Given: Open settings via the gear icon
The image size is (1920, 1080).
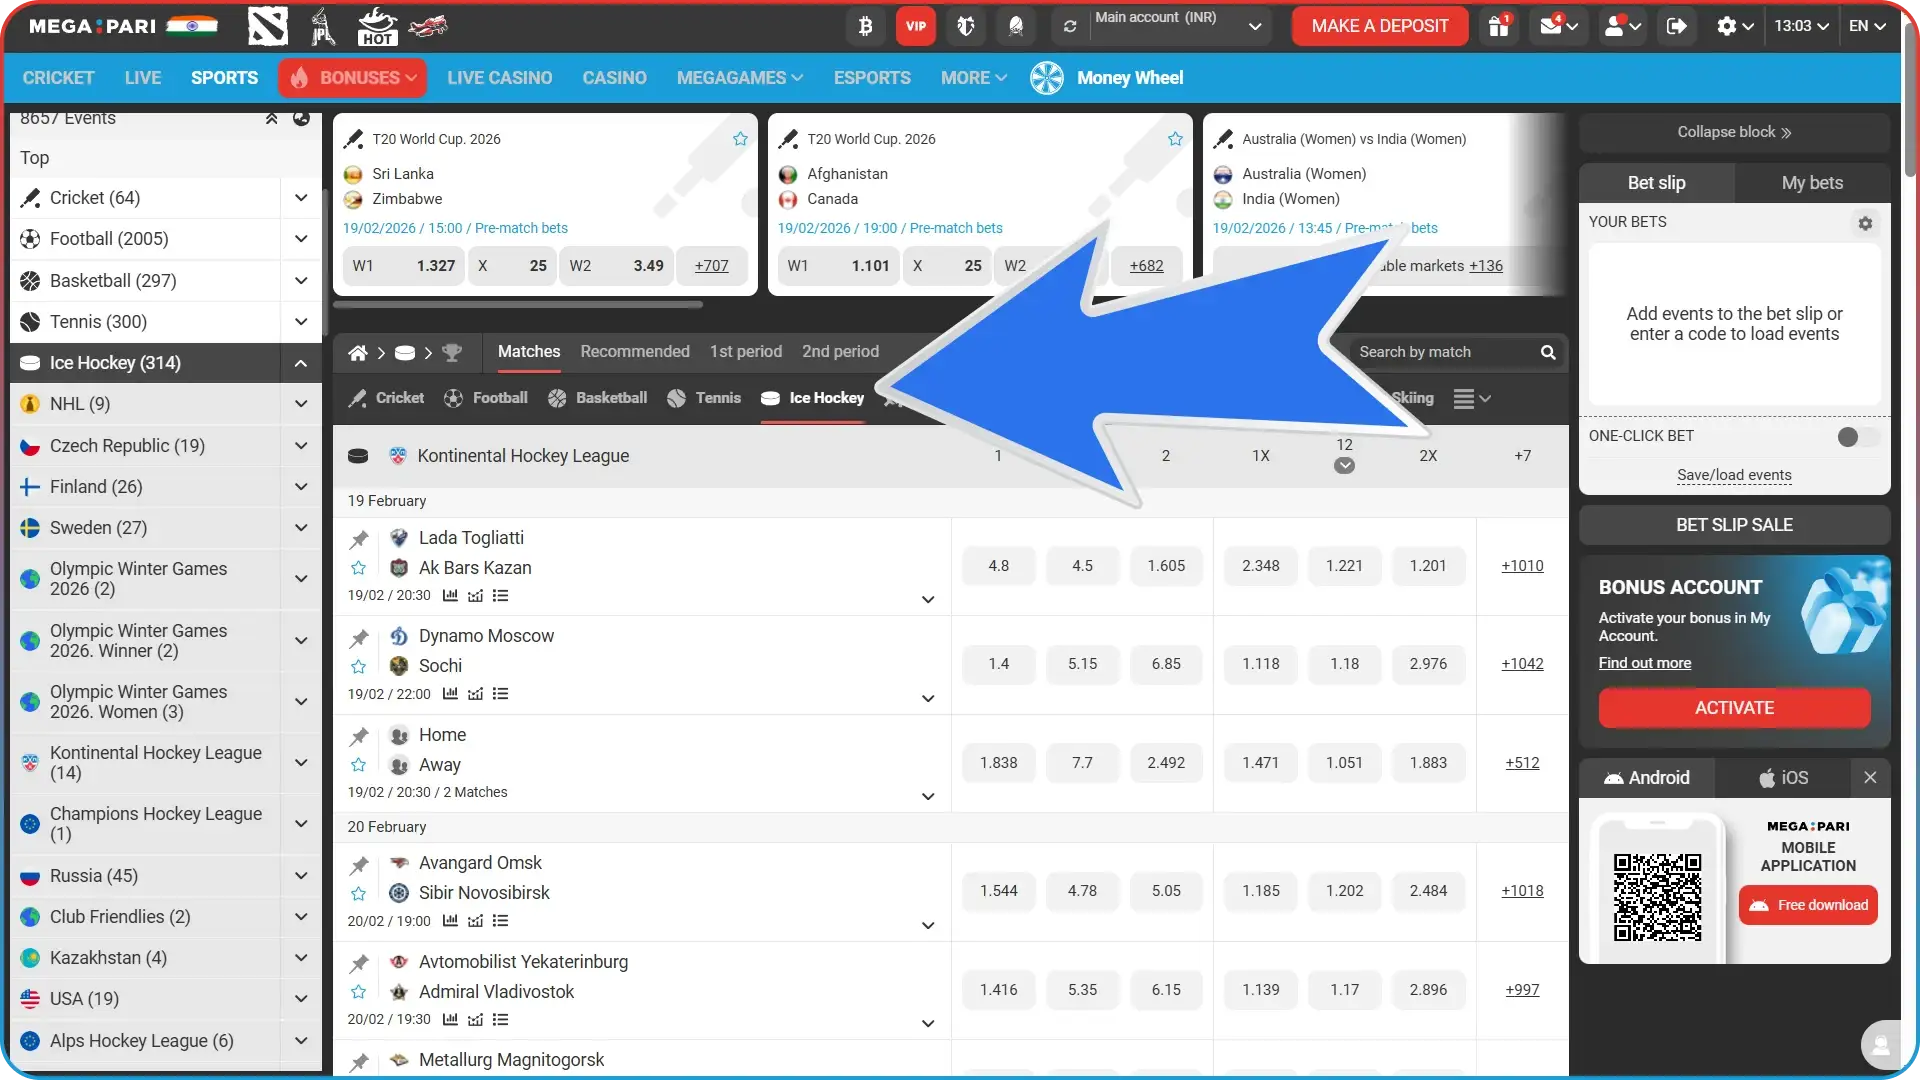Looking at the screenshot, I should [1729, 26].
